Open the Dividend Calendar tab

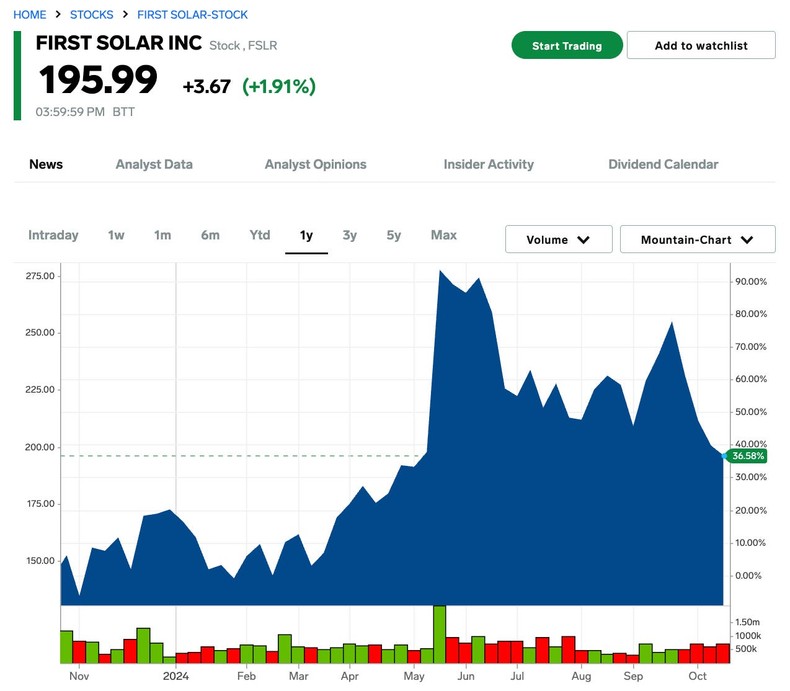coord(663,164)
